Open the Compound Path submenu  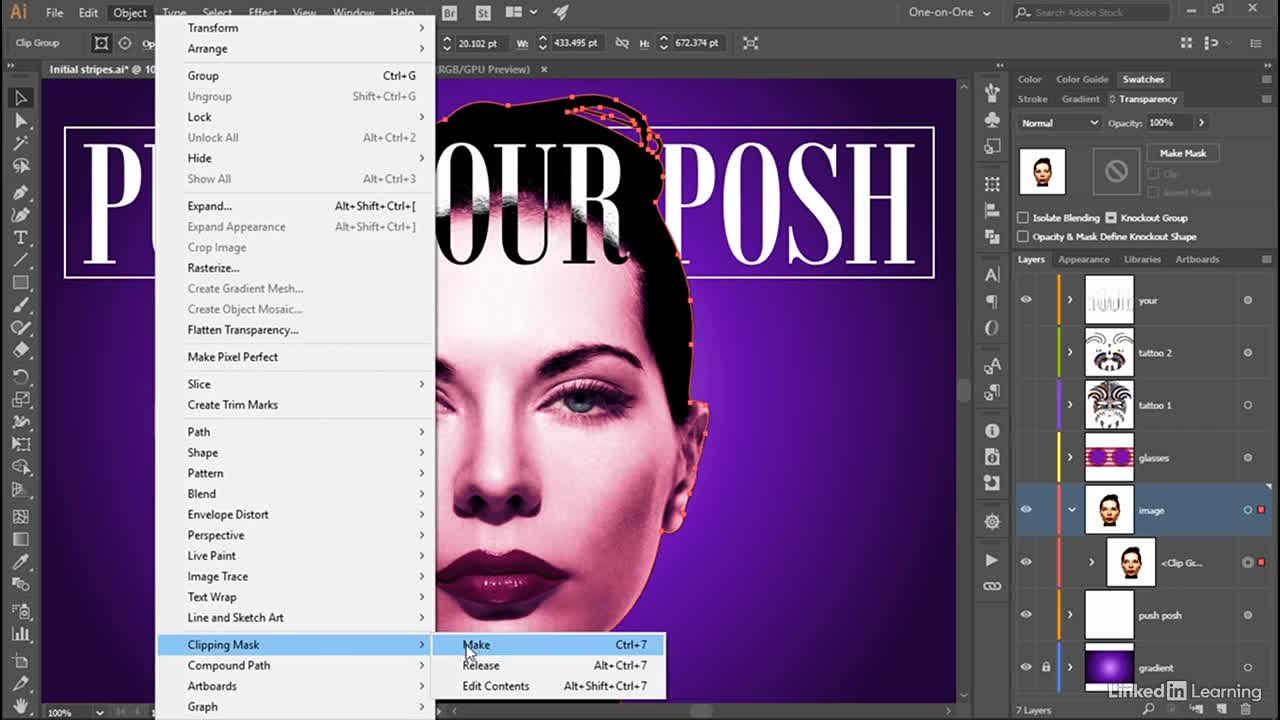(x=296, y=665)
